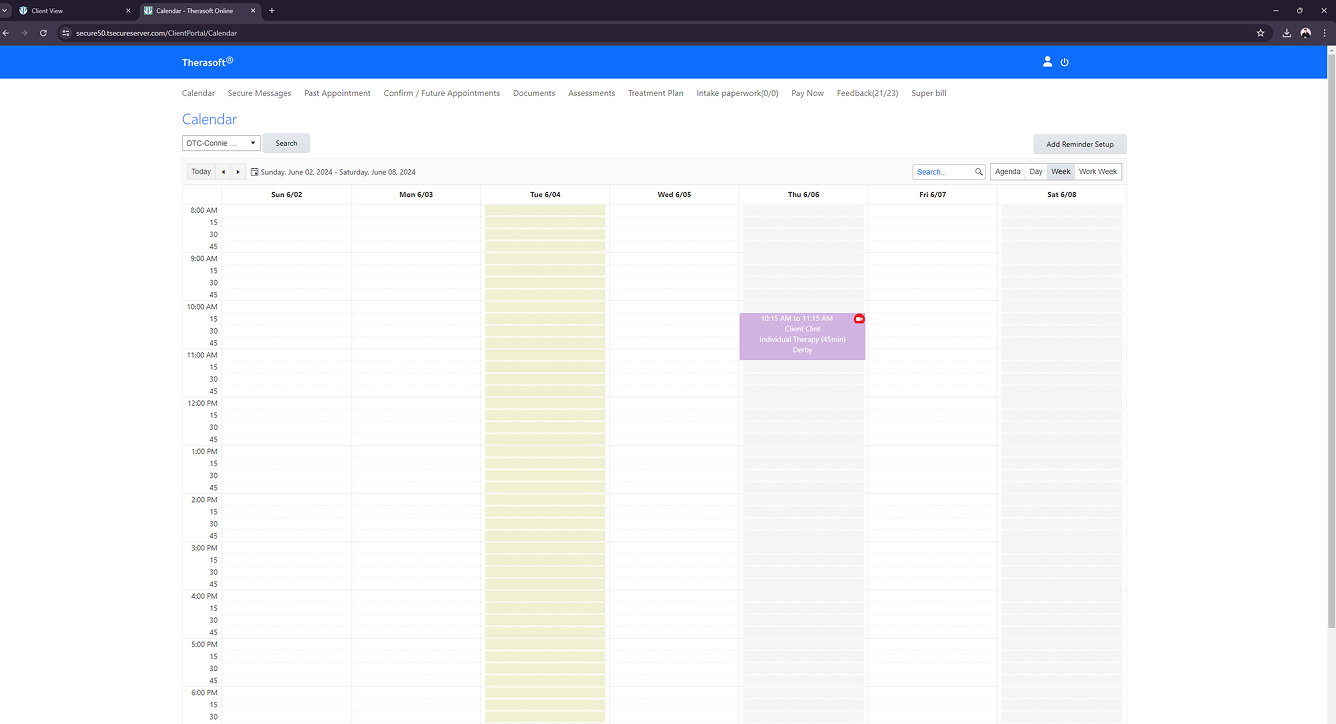Open Calendar nav menu item
The height and width of the screenshot is (724, 1336).
click(x=198, y=93)
